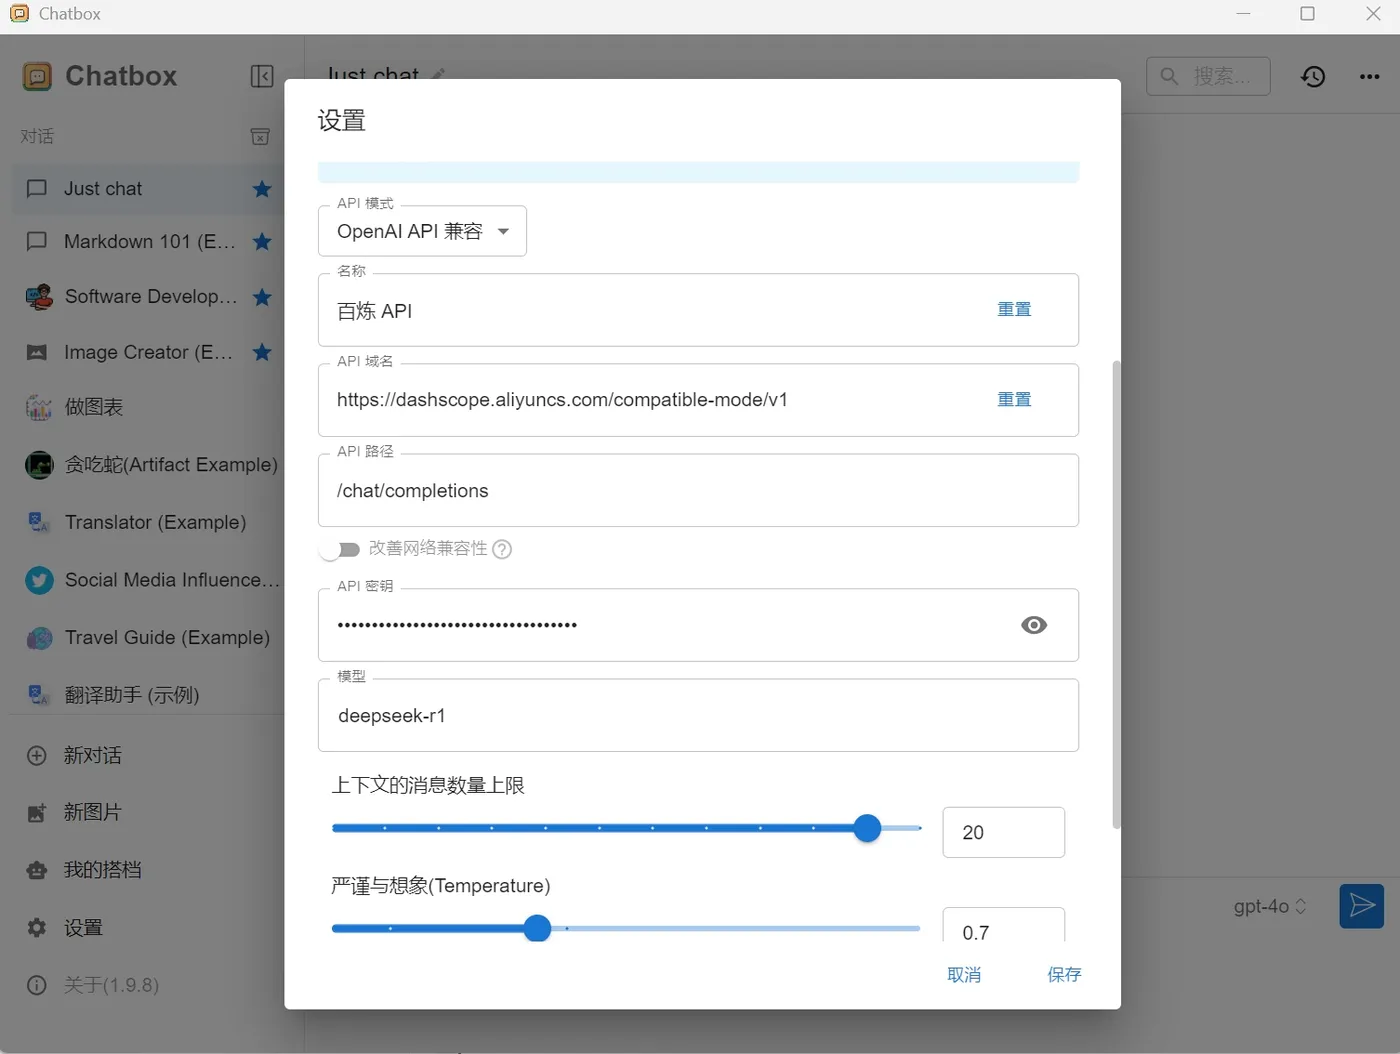1400x1054 pixels.
Task: Click the pencil icon beside Just chat title
Action: pyautogui.click(x=438, y=75)
